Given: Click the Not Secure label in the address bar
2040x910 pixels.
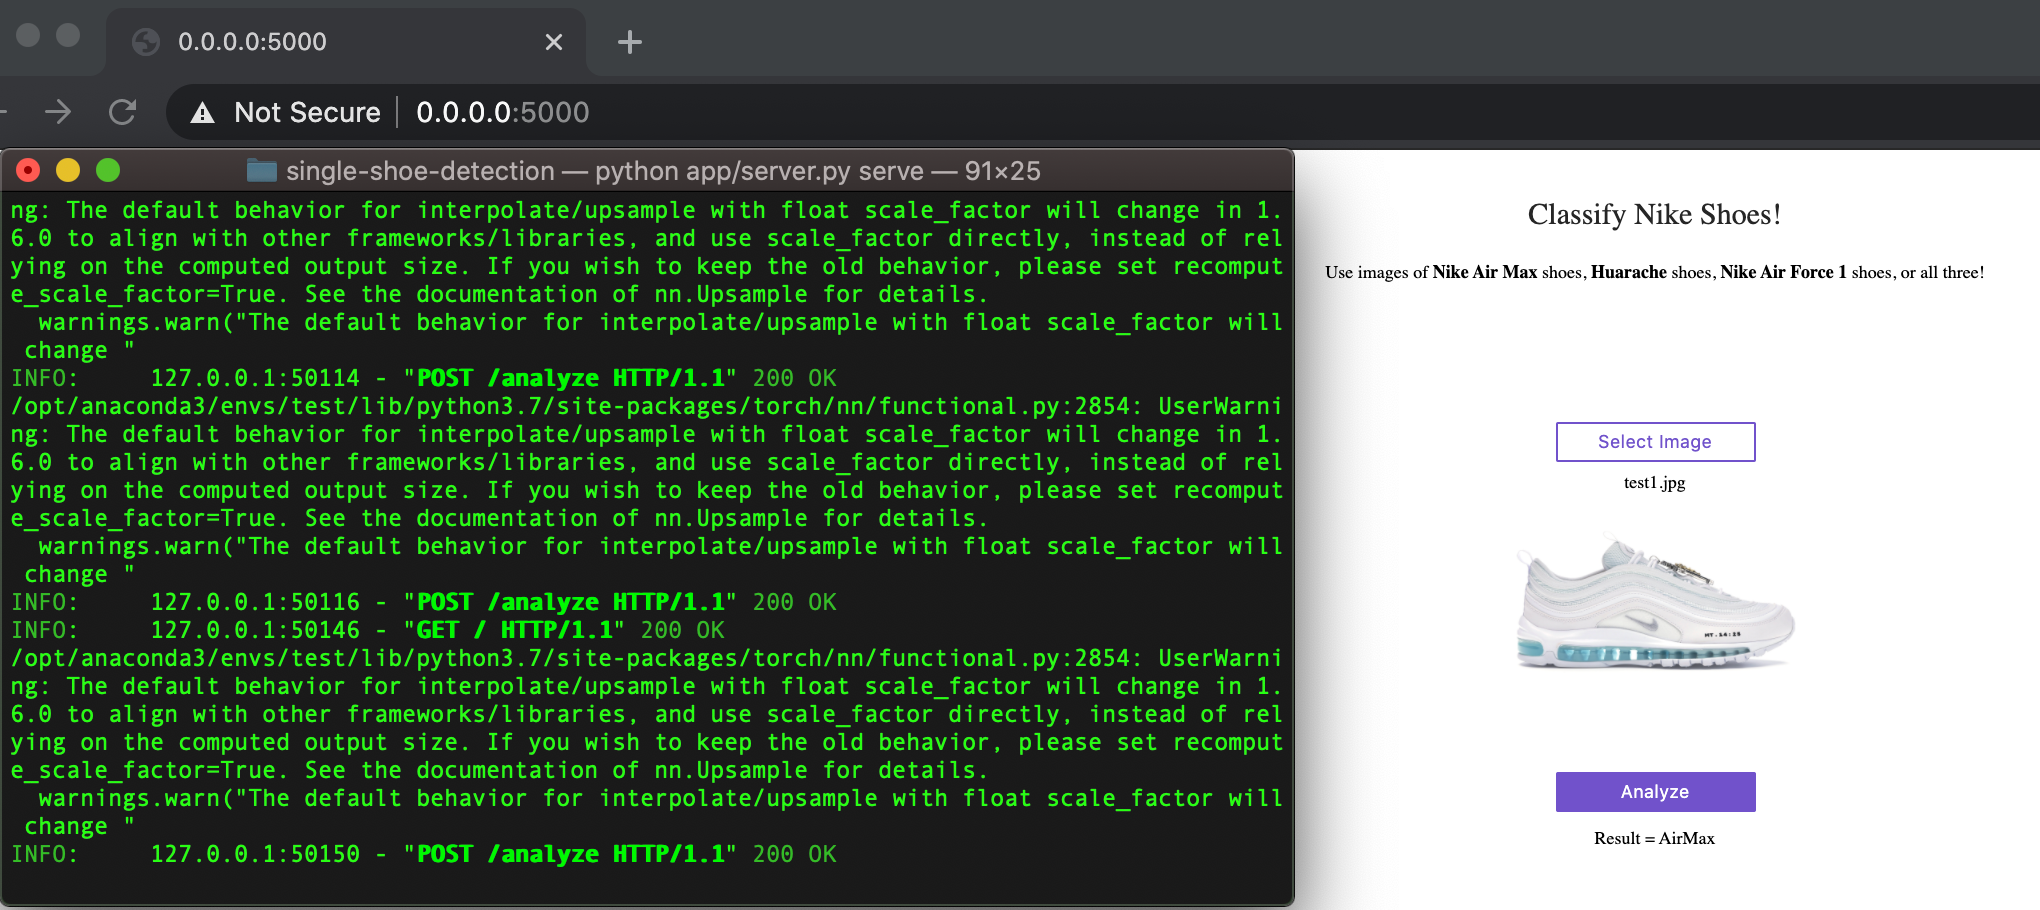Looking at the screenshot, I should tap(307, 112).
